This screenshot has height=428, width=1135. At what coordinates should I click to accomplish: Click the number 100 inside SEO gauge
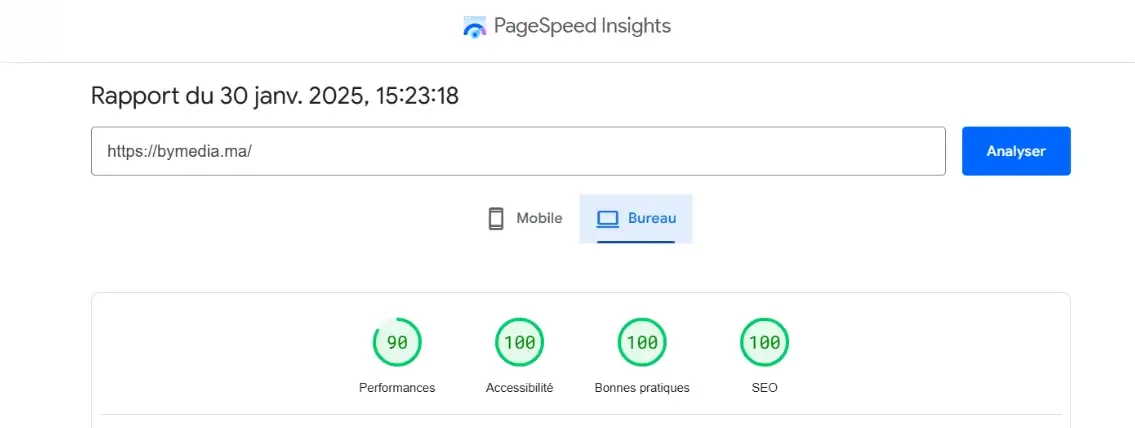[x=764, y=343]
